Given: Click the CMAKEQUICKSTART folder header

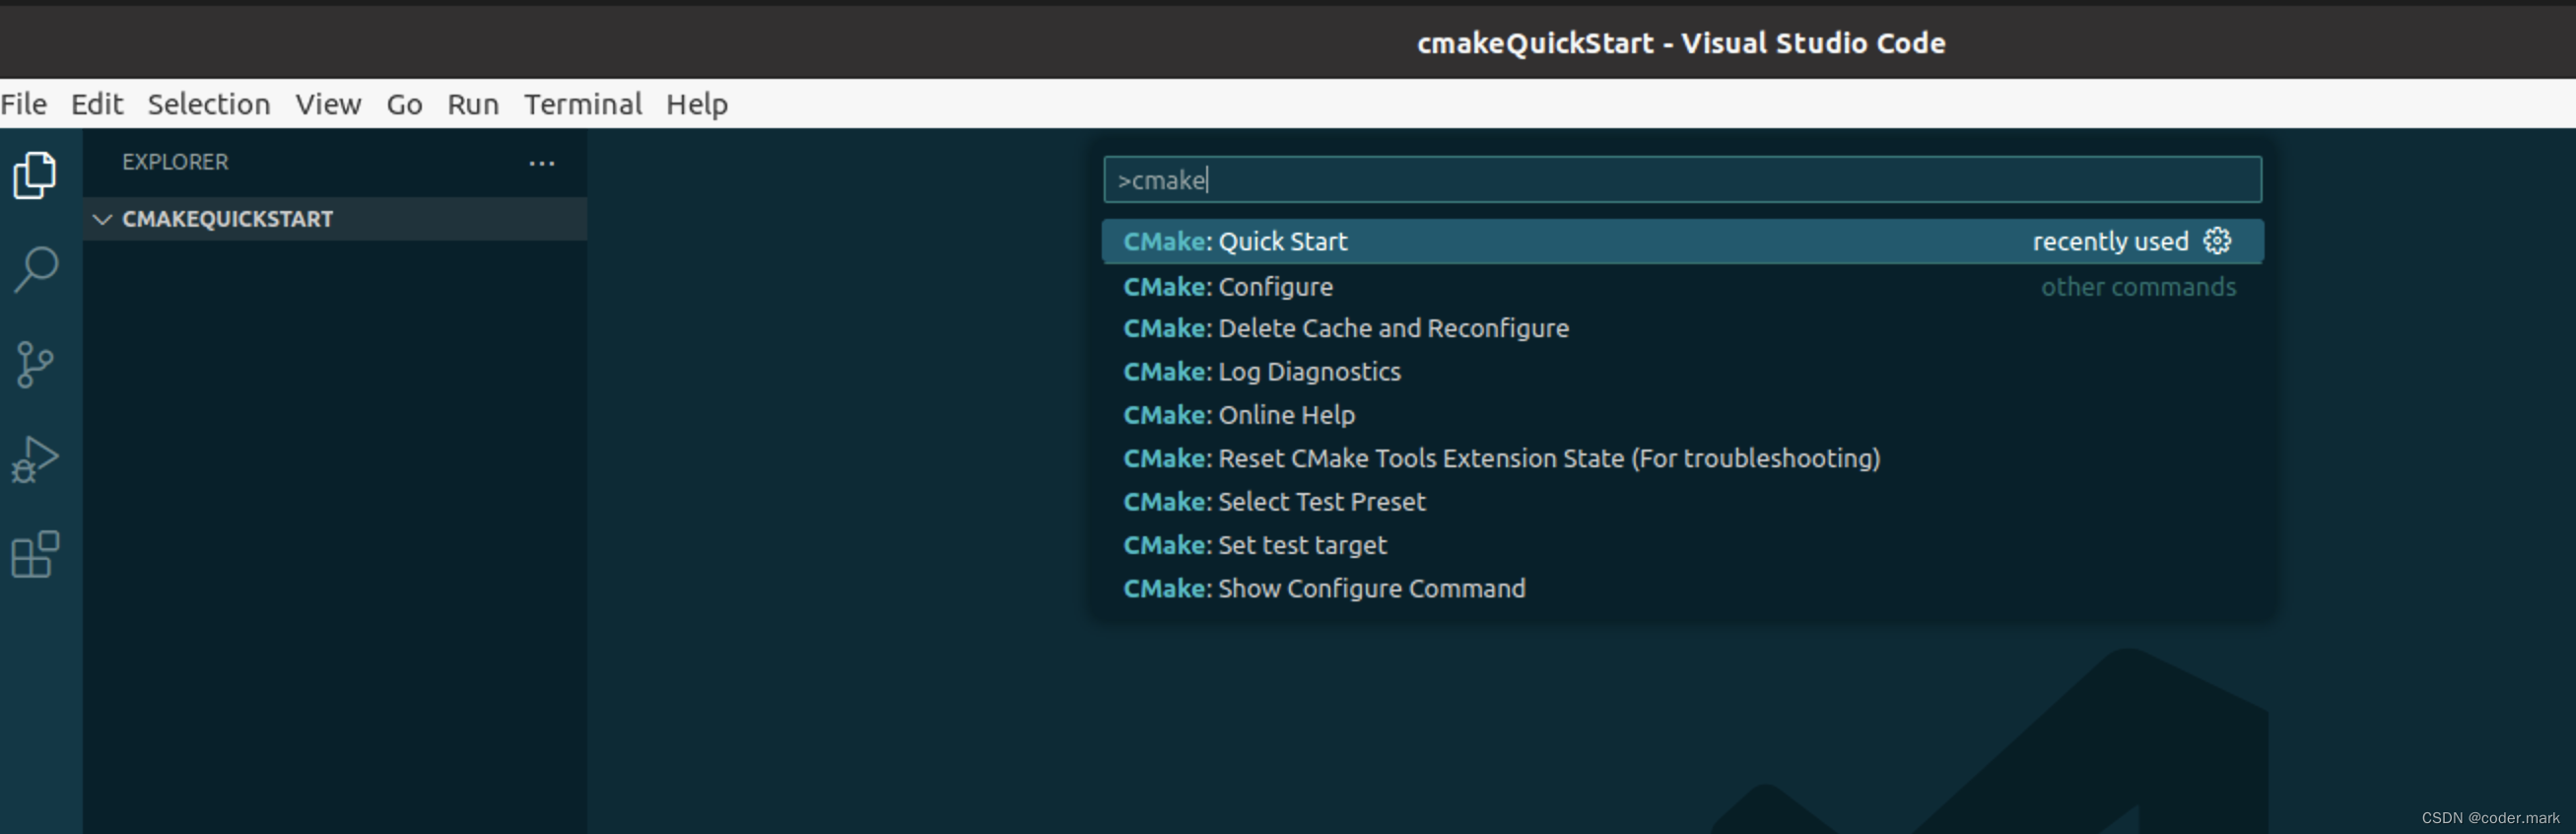Looking at the screenshot, I should point(335,219).
